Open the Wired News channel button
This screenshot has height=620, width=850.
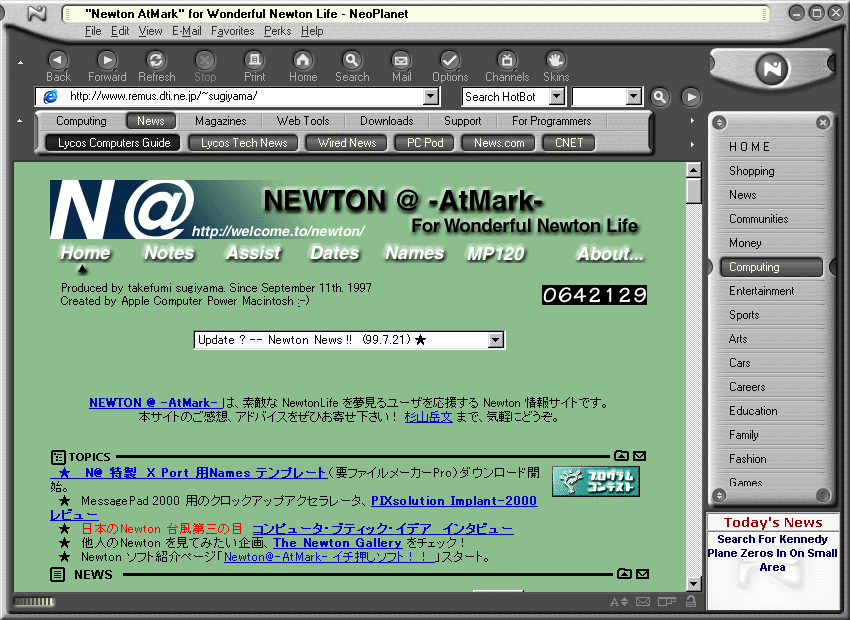346,143
